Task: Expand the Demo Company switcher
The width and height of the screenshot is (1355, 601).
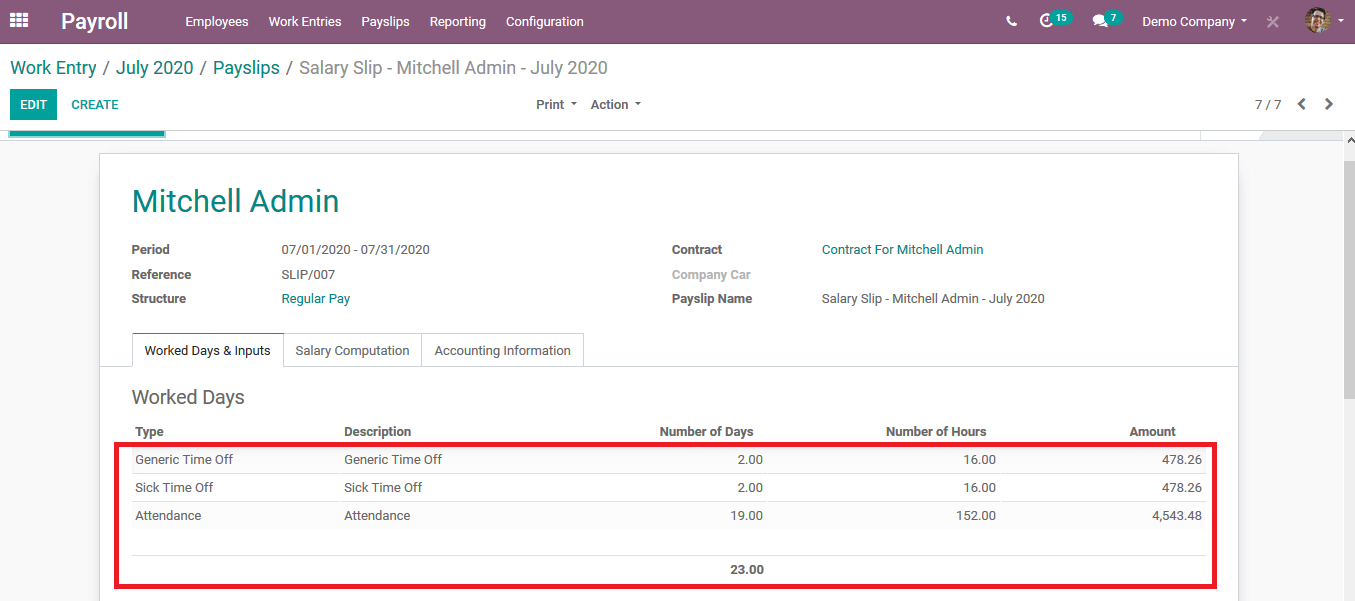Action: pos(1195,21)
